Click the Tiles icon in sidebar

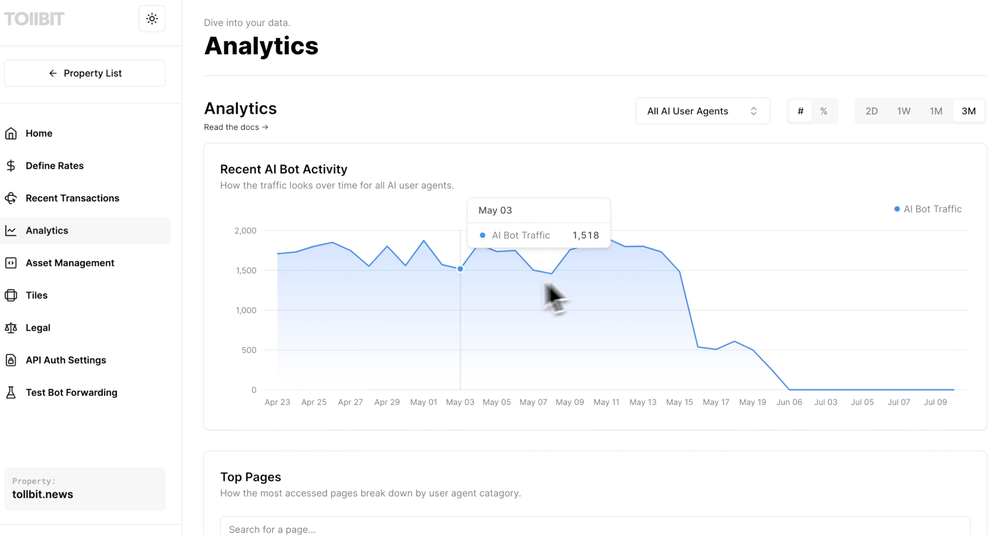11,295
